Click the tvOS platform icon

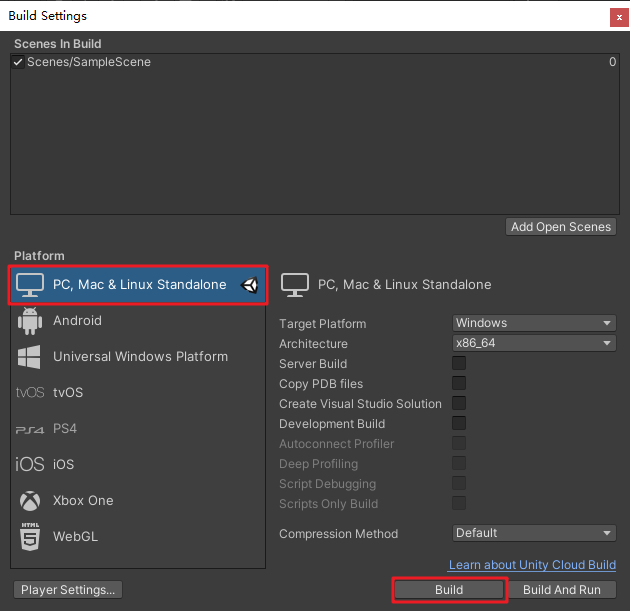(x=30, y=393)
